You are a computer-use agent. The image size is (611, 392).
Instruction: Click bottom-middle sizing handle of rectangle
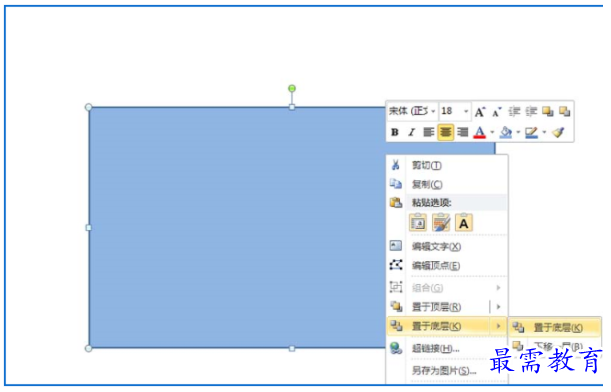(292, 348)
